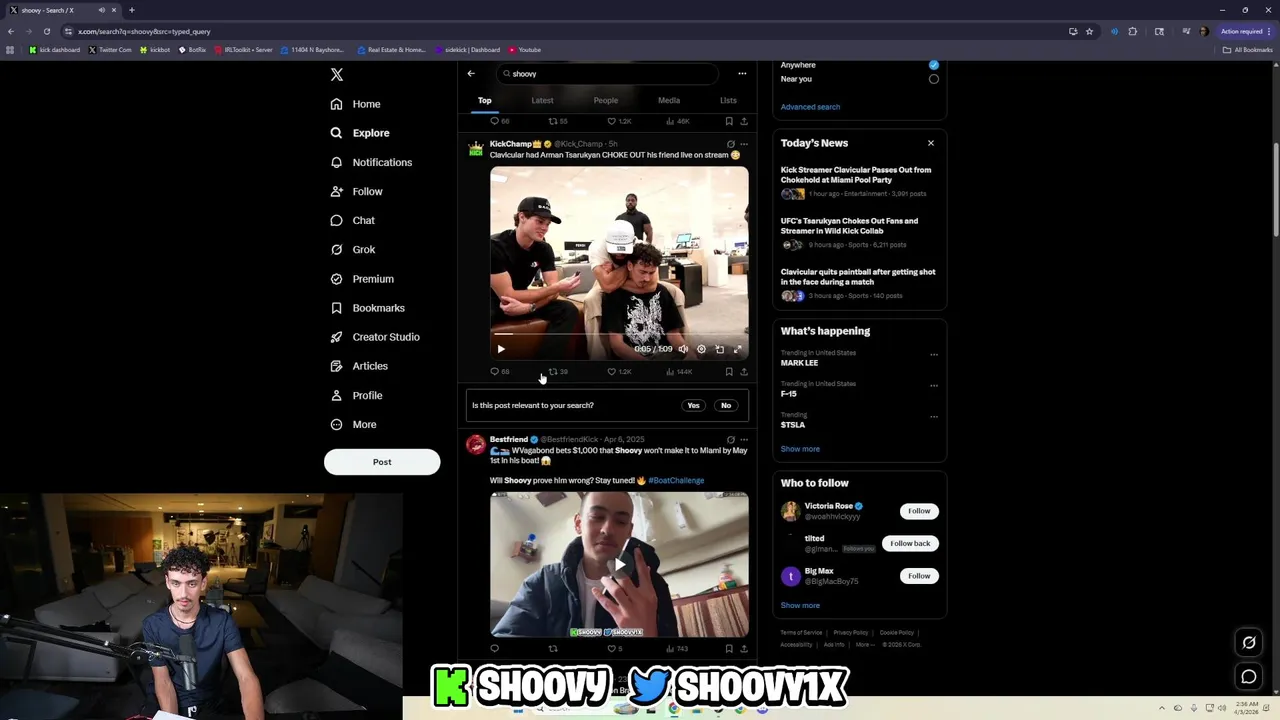Select the Near you radio option
Viewport: 1280px width, 720px height.
click(933, 79)
